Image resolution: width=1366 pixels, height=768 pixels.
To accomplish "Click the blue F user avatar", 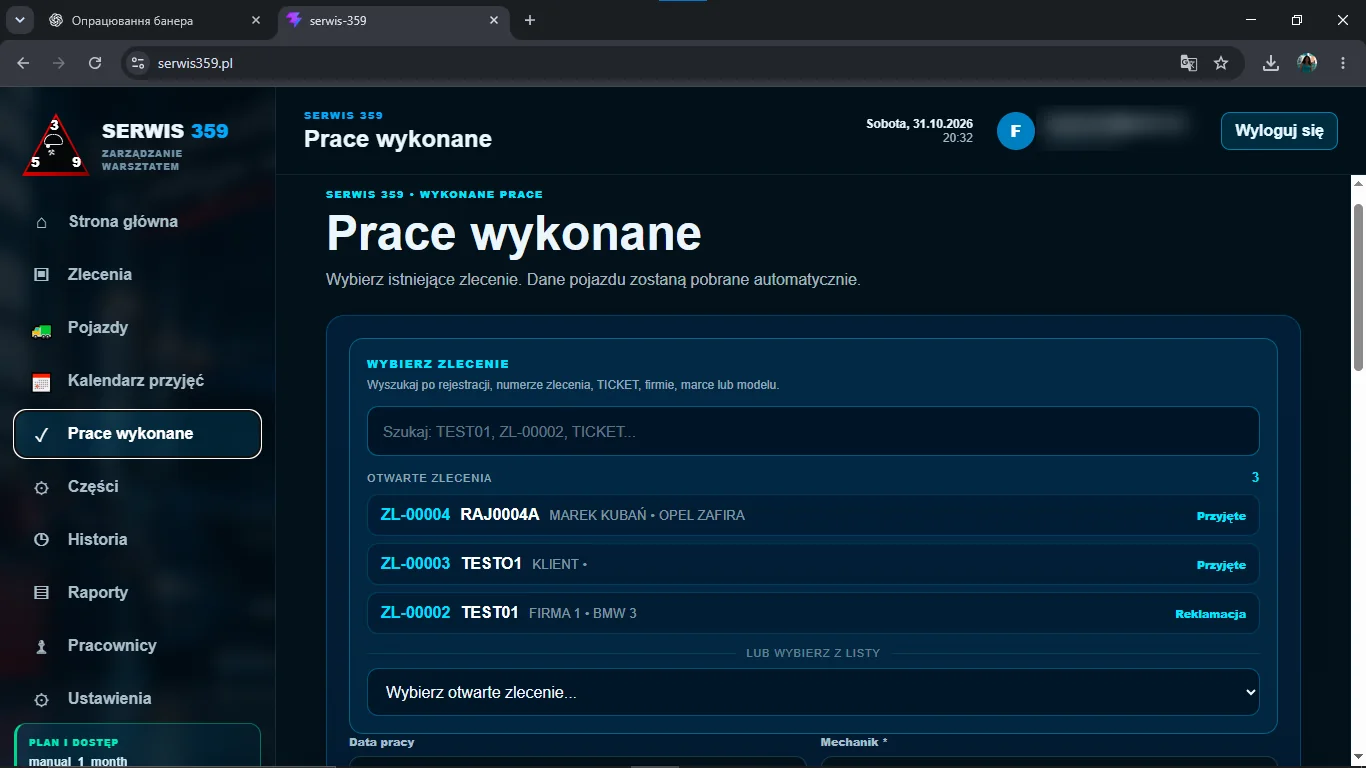I will pyautogui.click(x=1016, y=131).
